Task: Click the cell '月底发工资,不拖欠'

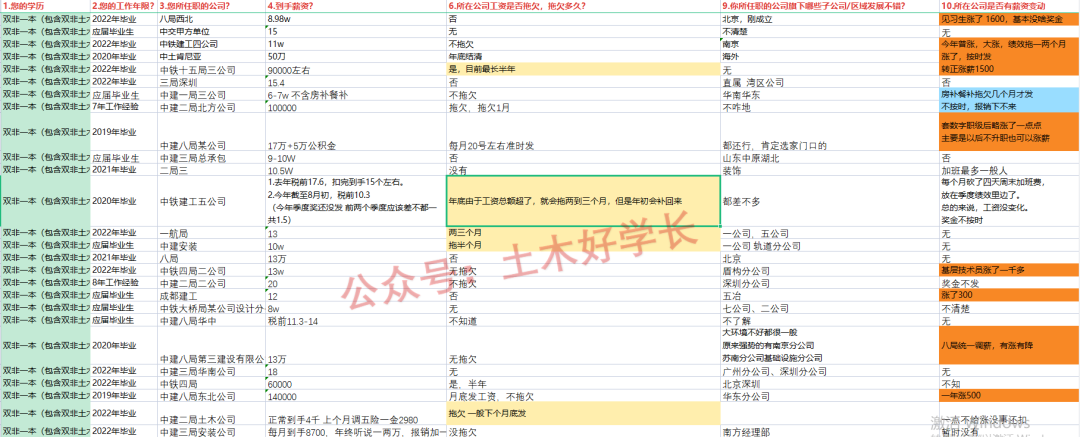Action: click(583, 396)
